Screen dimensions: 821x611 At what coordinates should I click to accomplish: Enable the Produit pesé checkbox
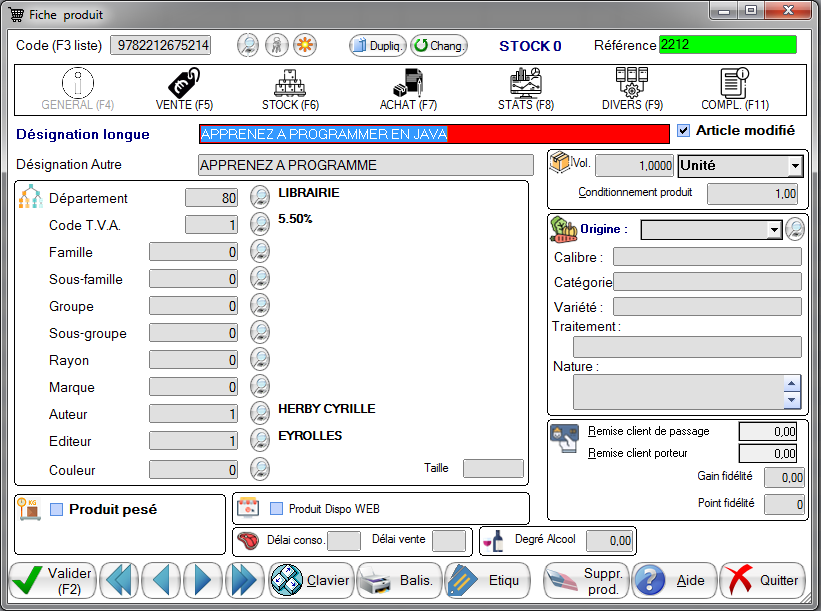coord(57,510)
